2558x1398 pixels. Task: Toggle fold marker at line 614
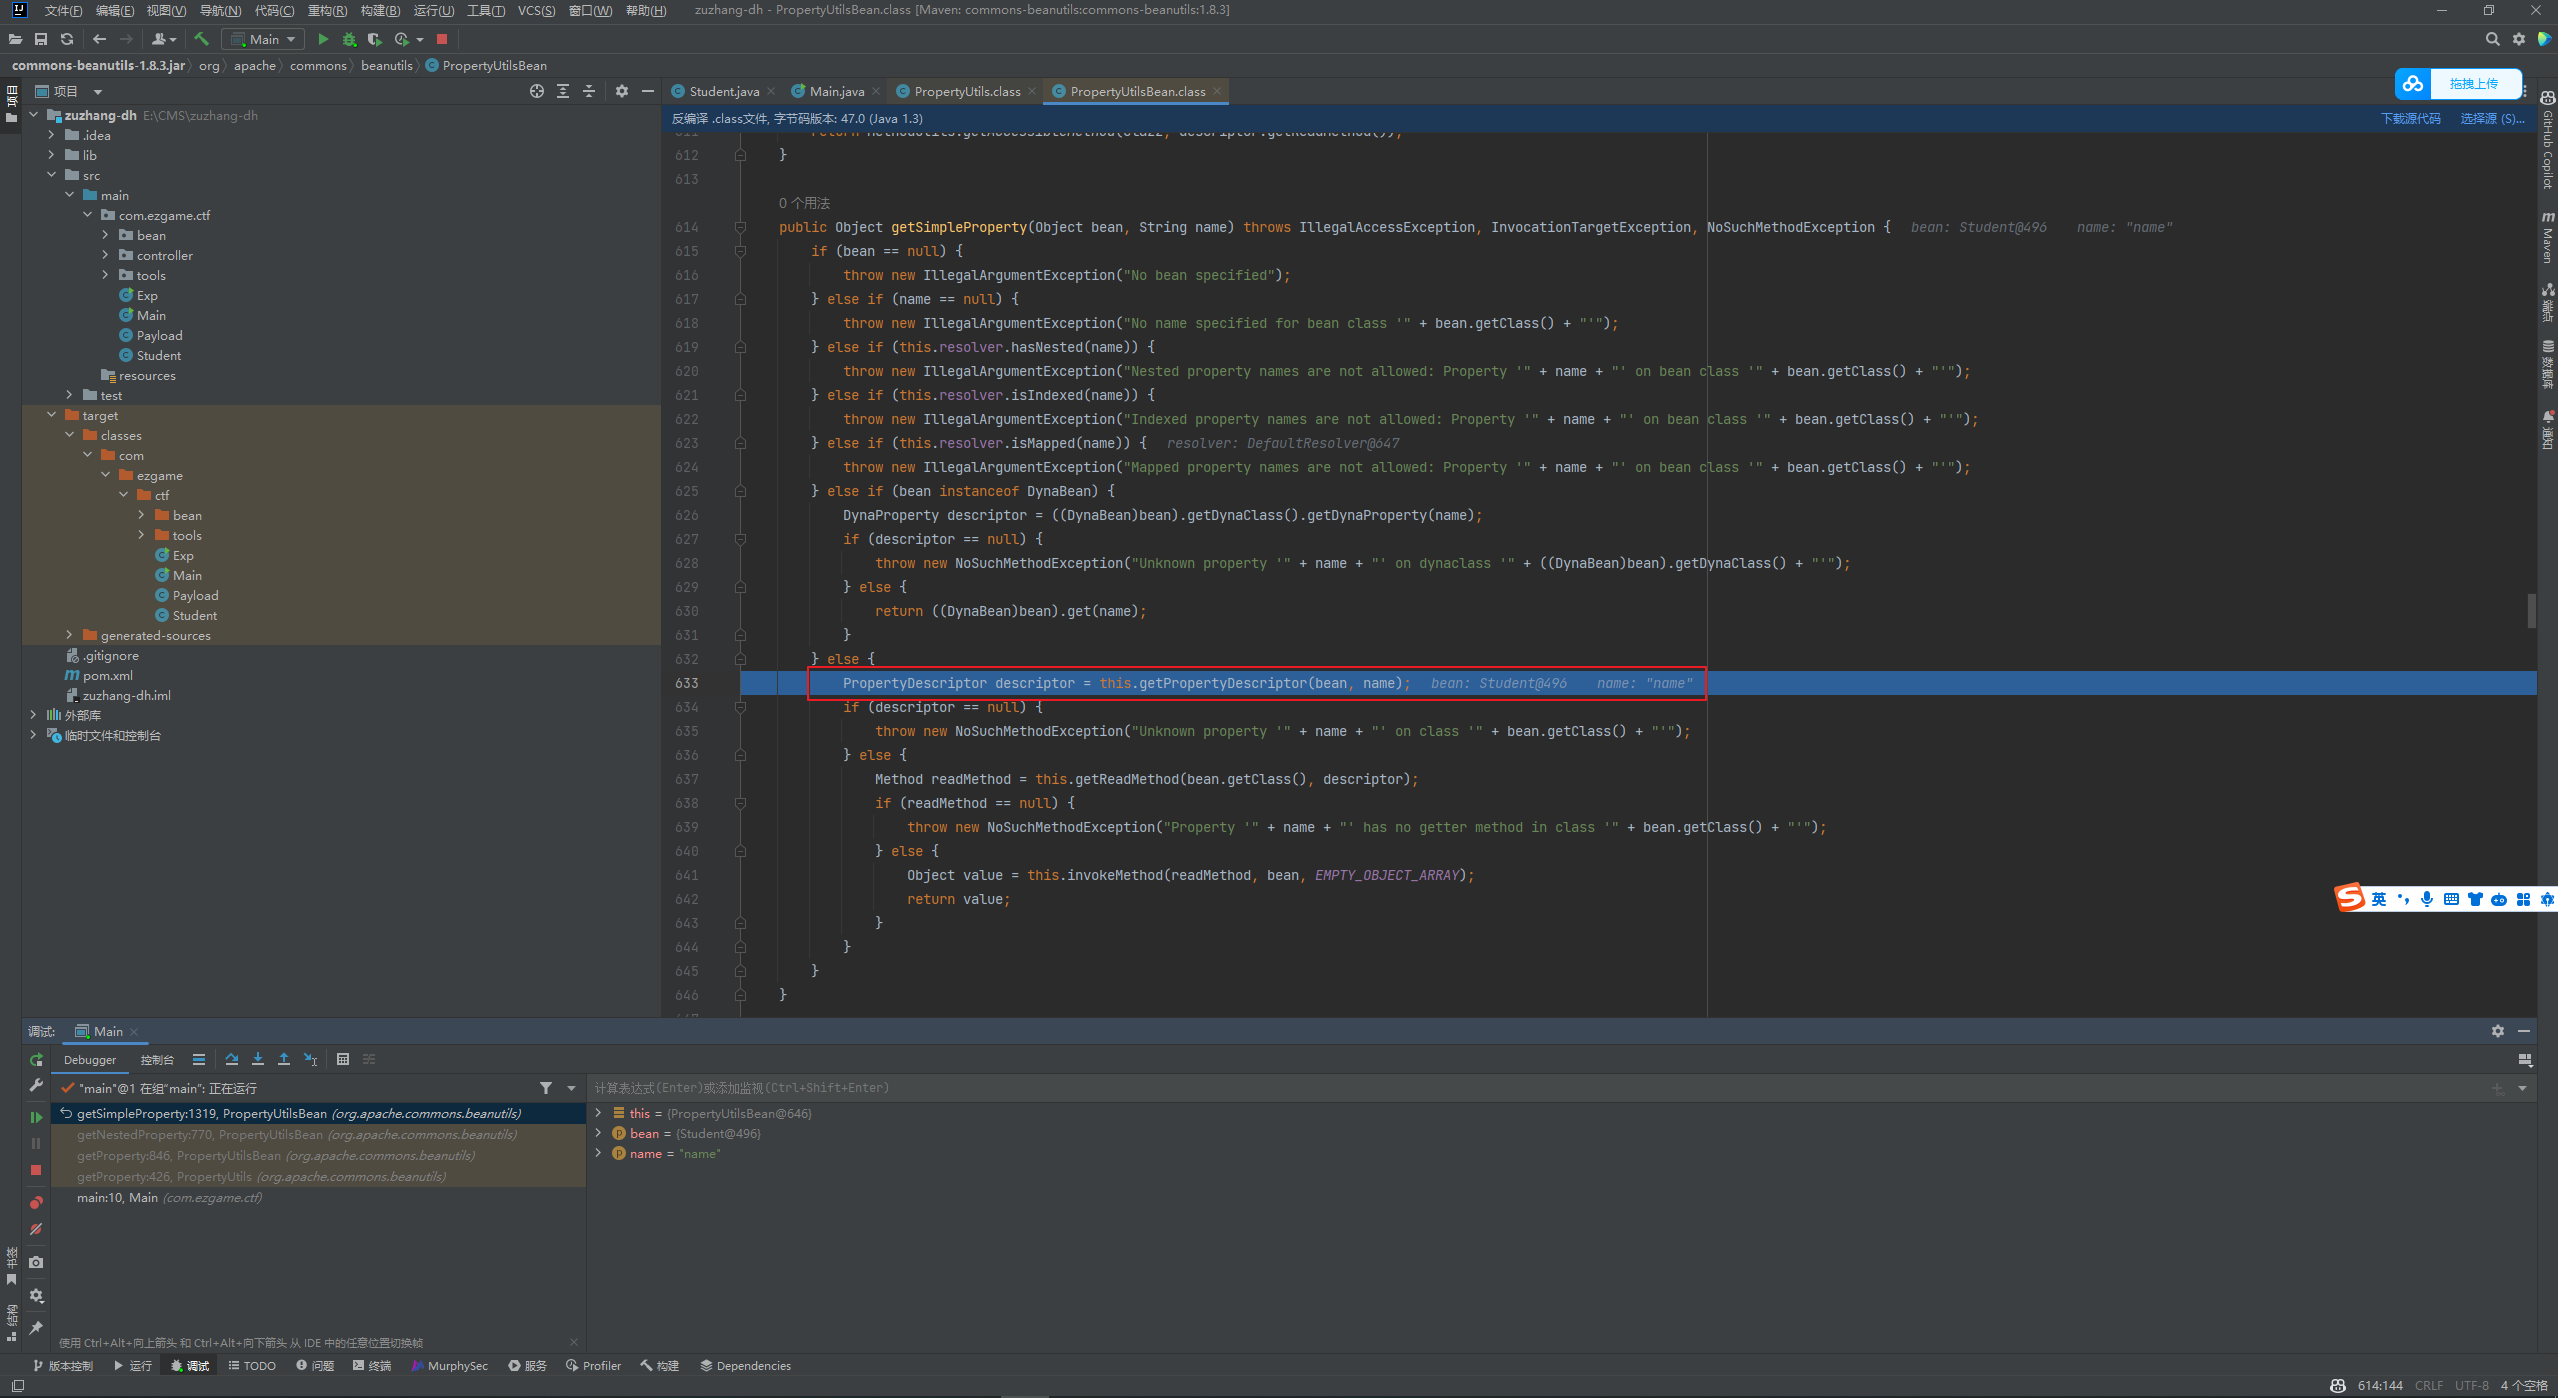pyautogui.click(x=741, y=227)
